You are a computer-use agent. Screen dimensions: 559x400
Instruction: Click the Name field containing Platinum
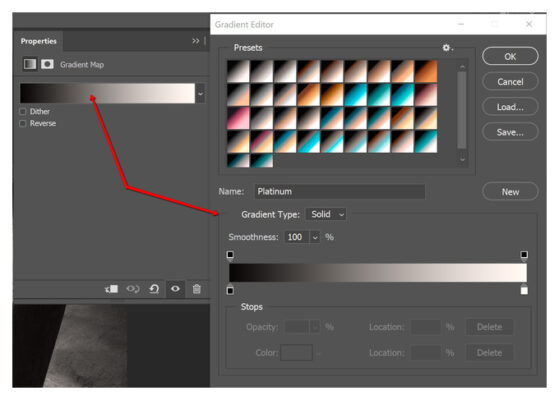(339, 191)
